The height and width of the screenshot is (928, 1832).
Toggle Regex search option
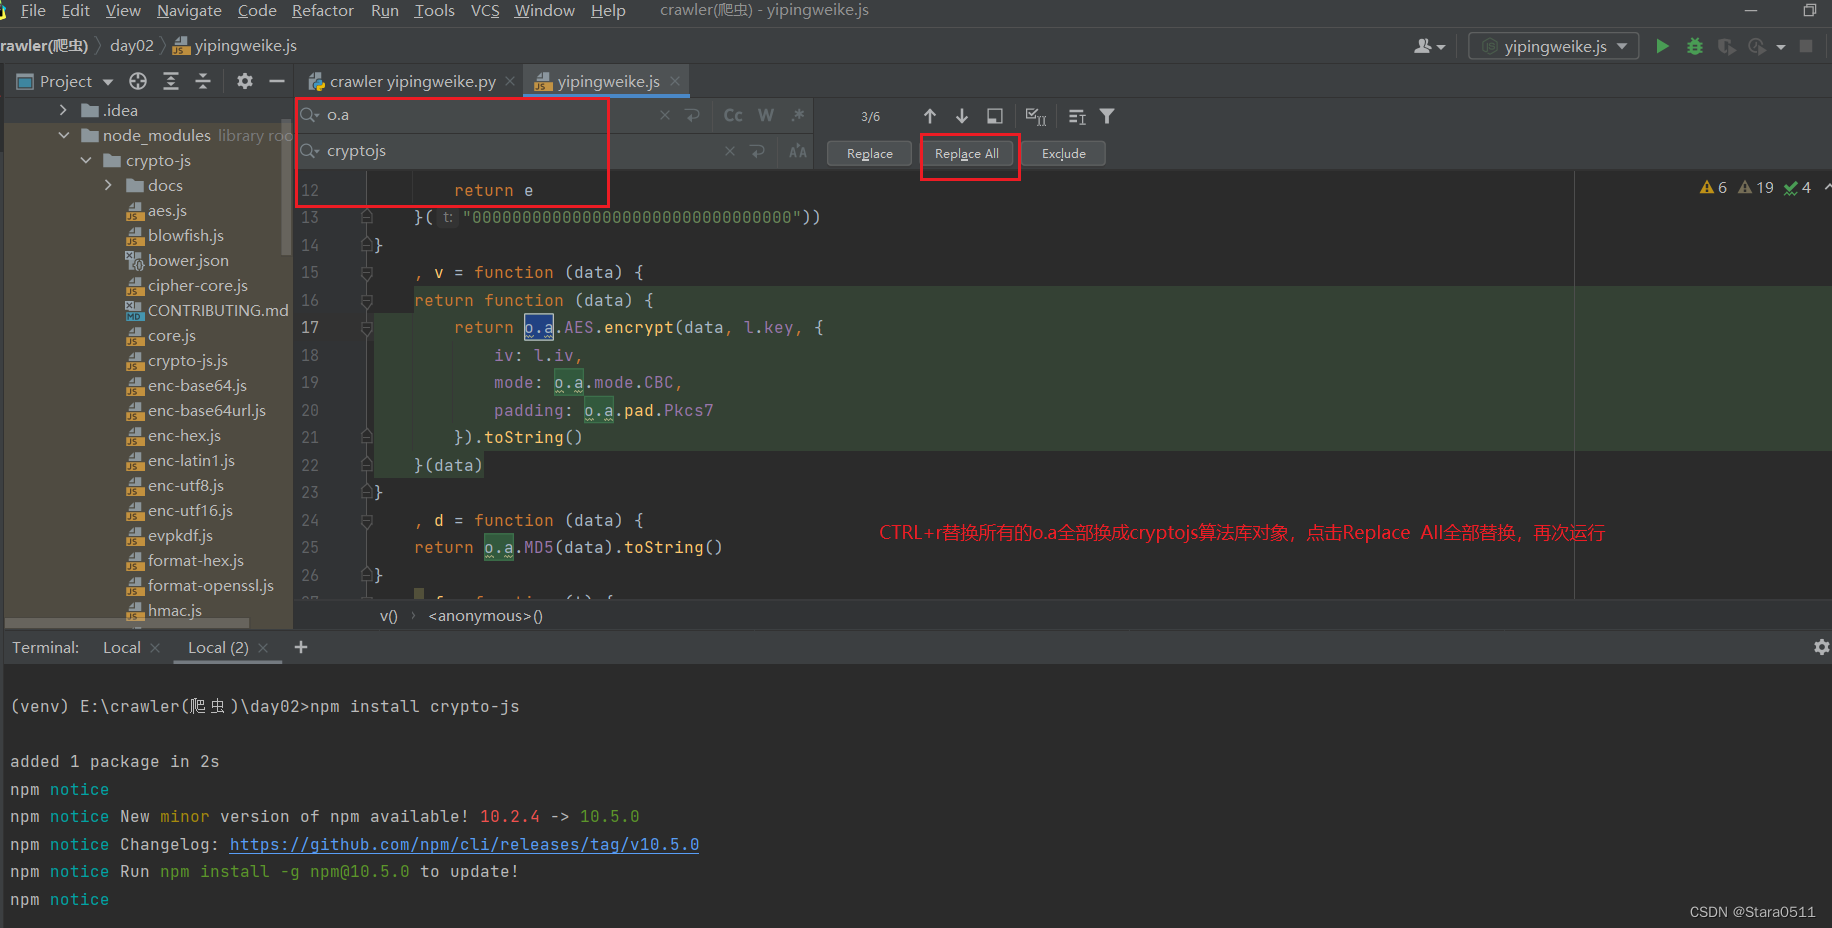click(x=798, y=115)
